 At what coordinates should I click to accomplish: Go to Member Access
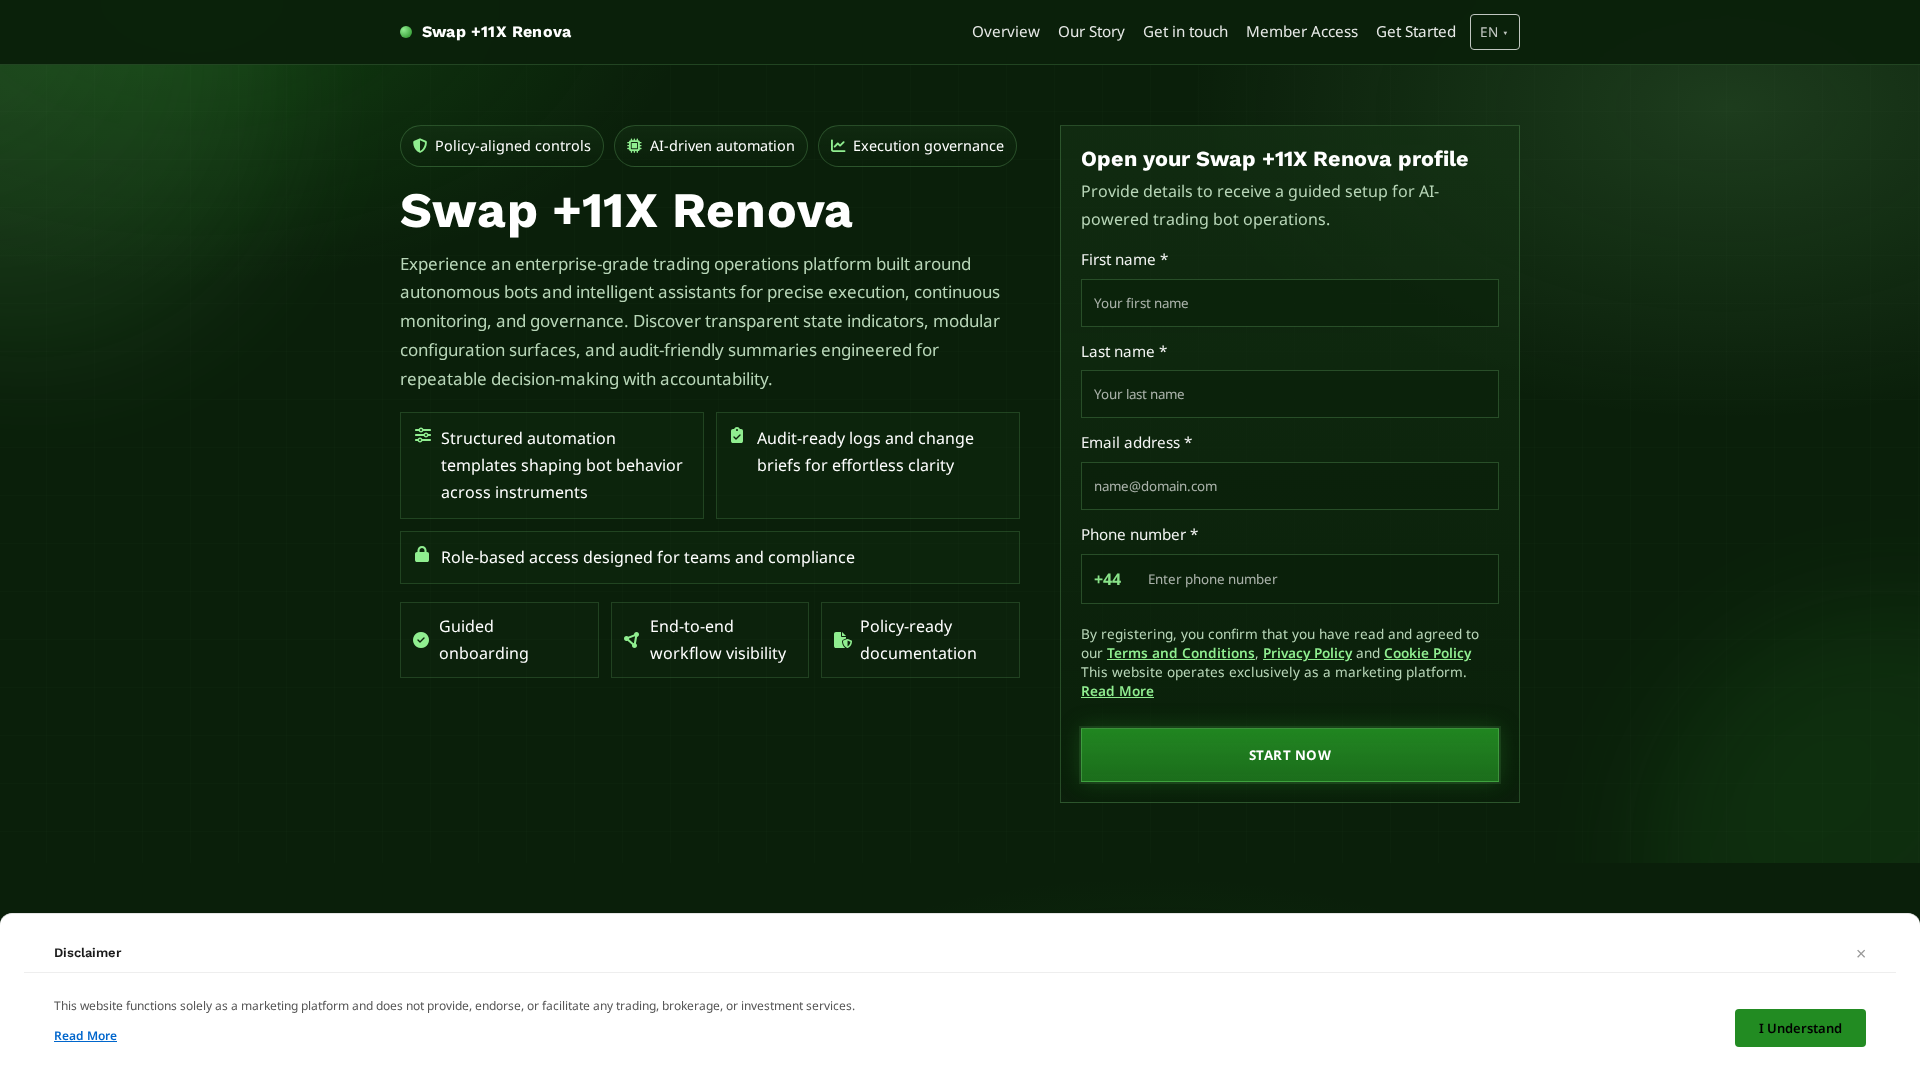tap(1301, 31)
